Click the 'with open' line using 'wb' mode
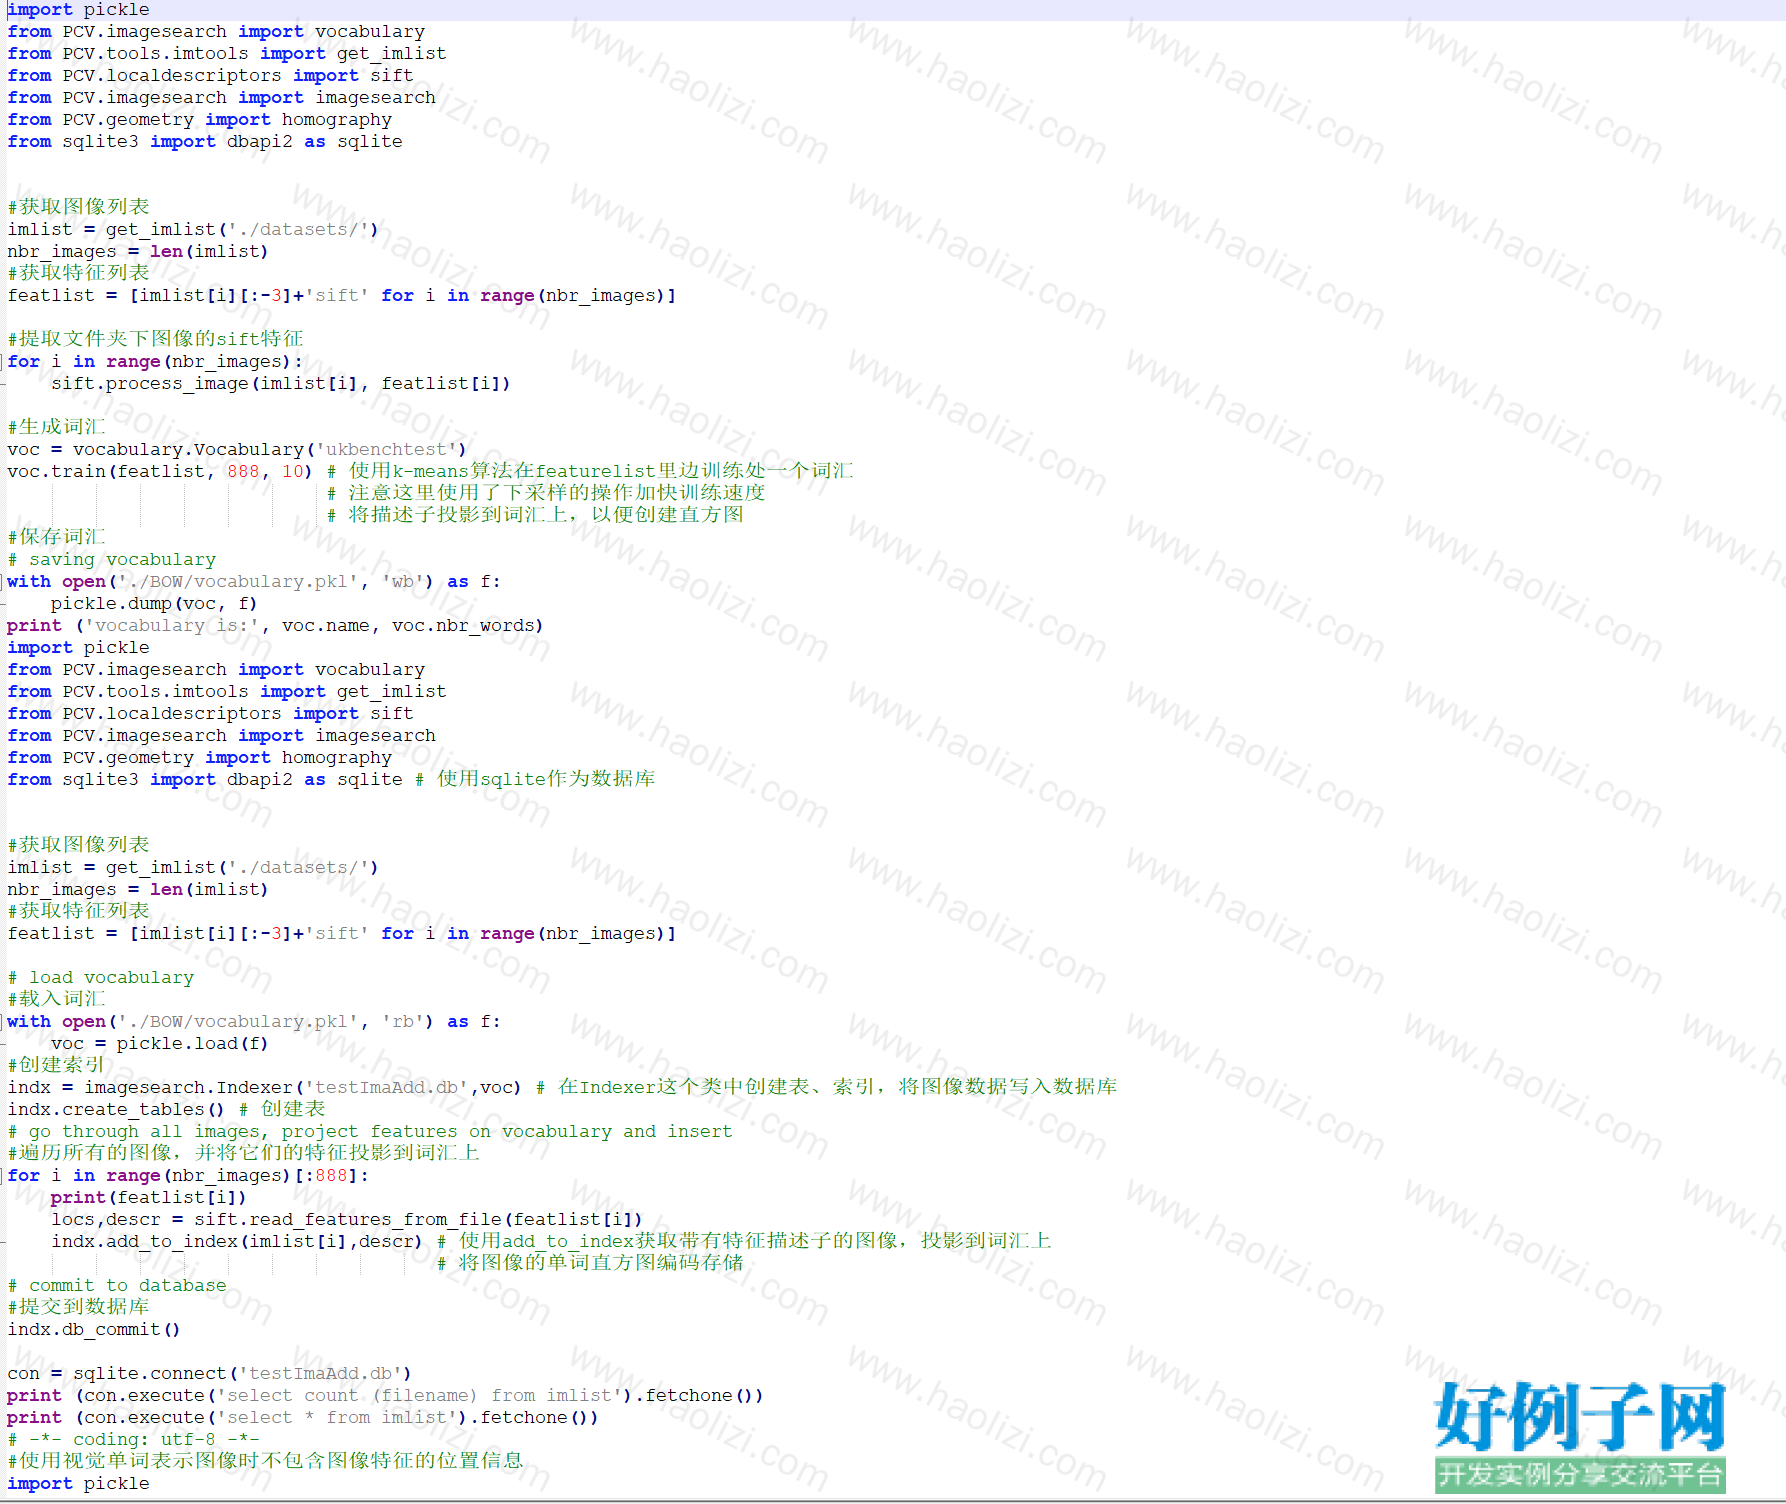This screenshot has width=1786, height=1504. tap(254, 581)
